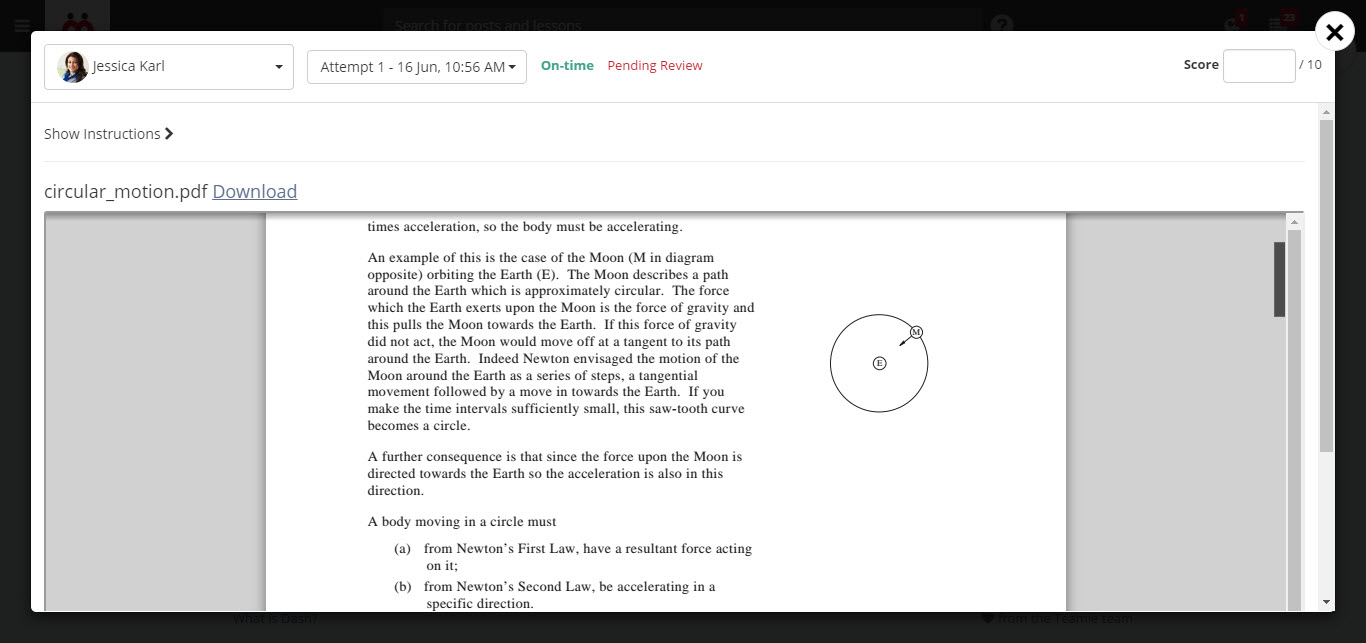The image size is (1366, 643).
Task: Click the line "becomes a circle."
Action: tap(419, 426)
